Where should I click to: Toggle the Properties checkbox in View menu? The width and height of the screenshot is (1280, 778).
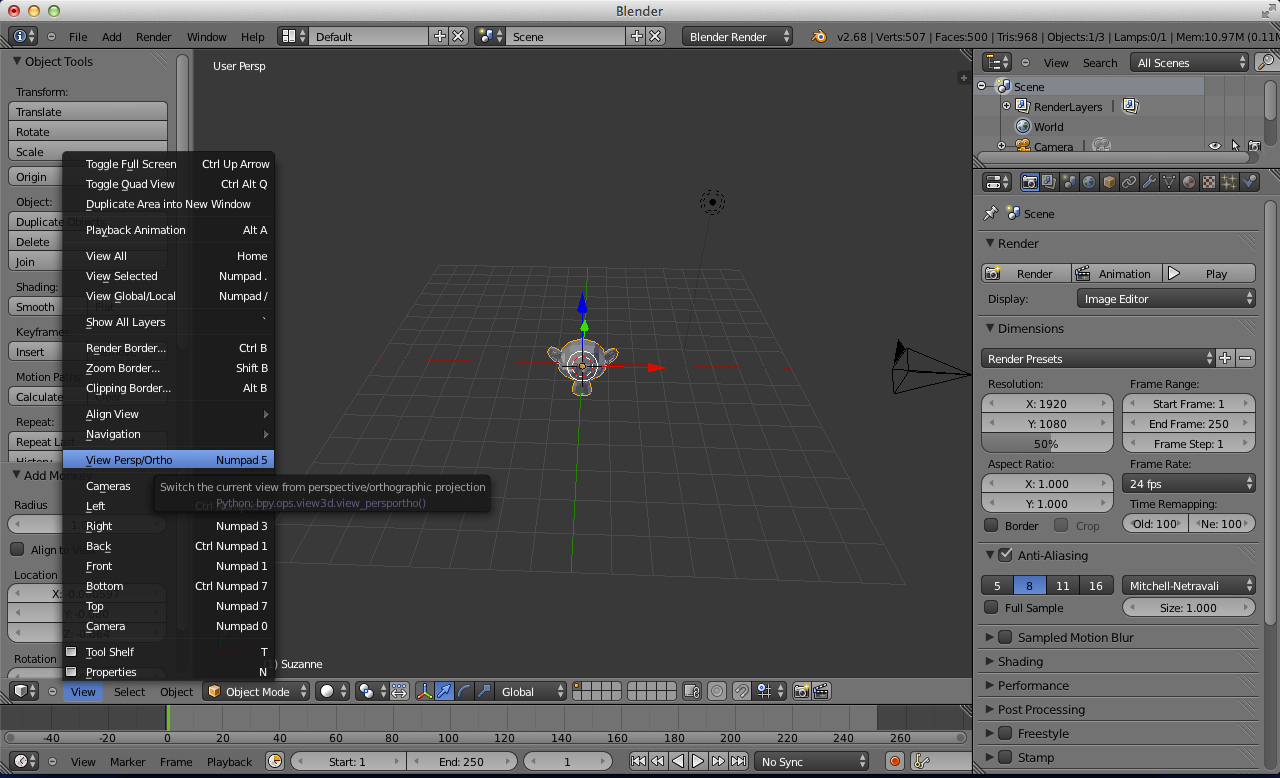coord(72,672)
